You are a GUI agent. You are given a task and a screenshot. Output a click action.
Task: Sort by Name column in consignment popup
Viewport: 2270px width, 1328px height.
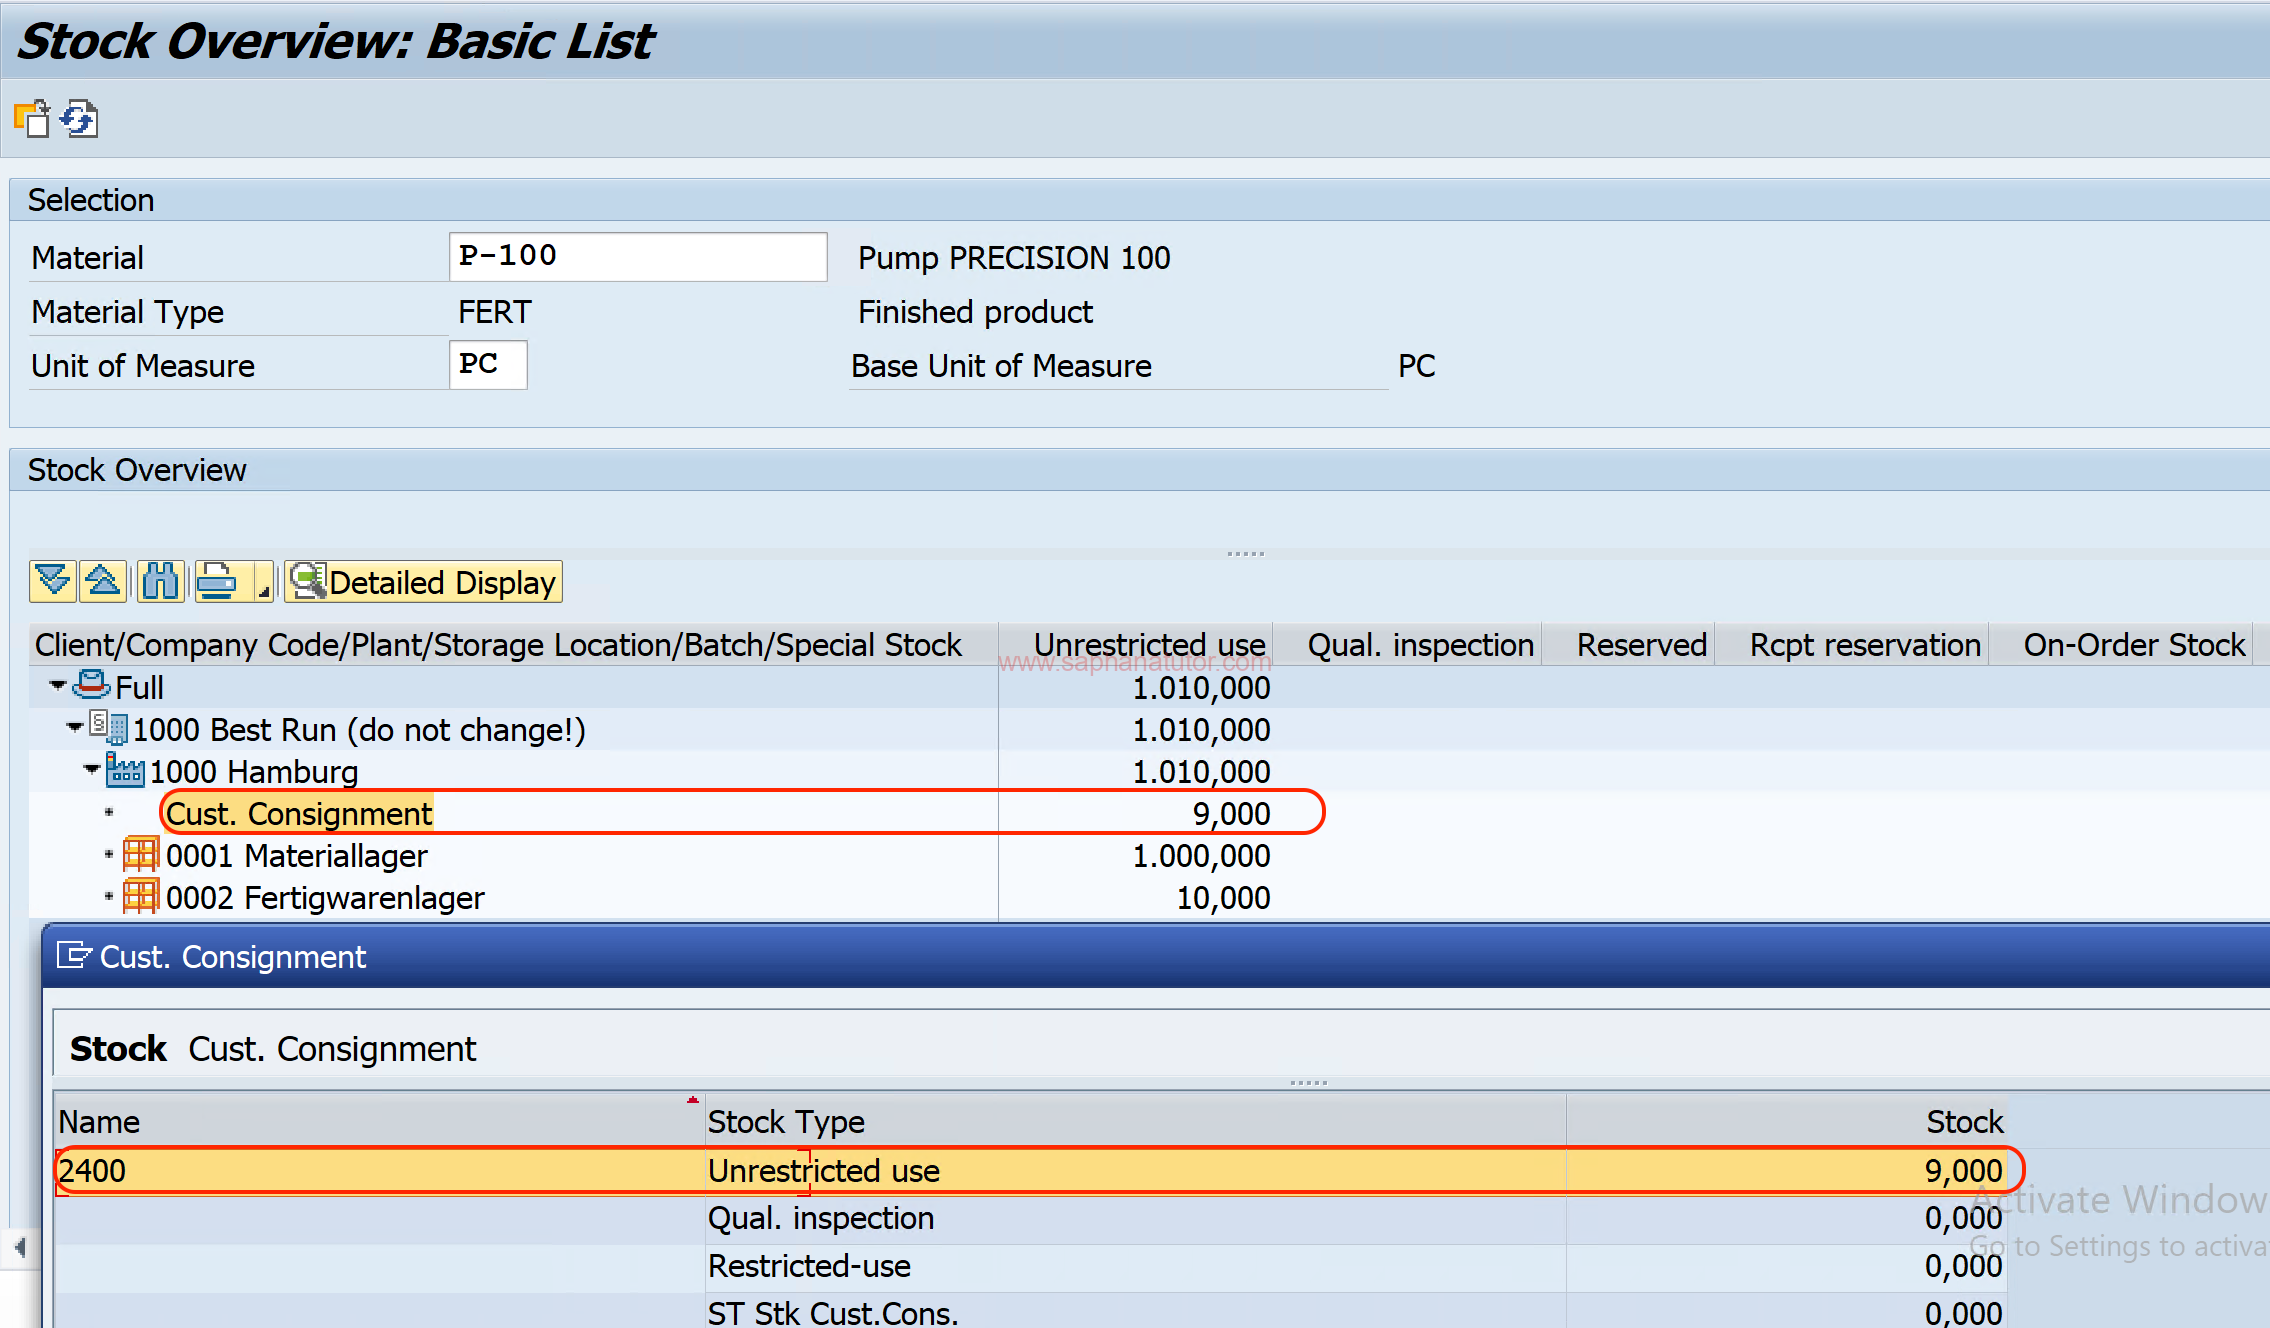point(379,1122)
